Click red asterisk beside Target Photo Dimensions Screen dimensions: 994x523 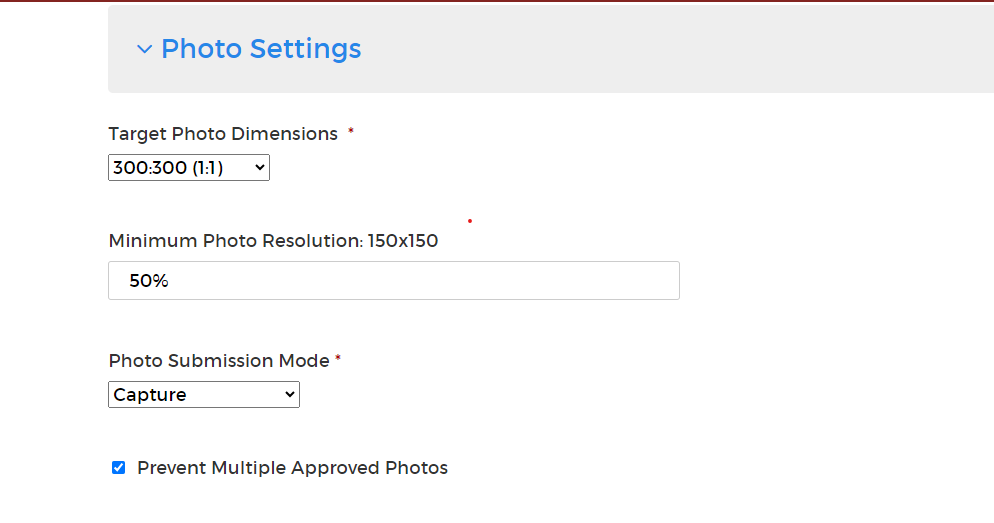click(x=351, y=131)
